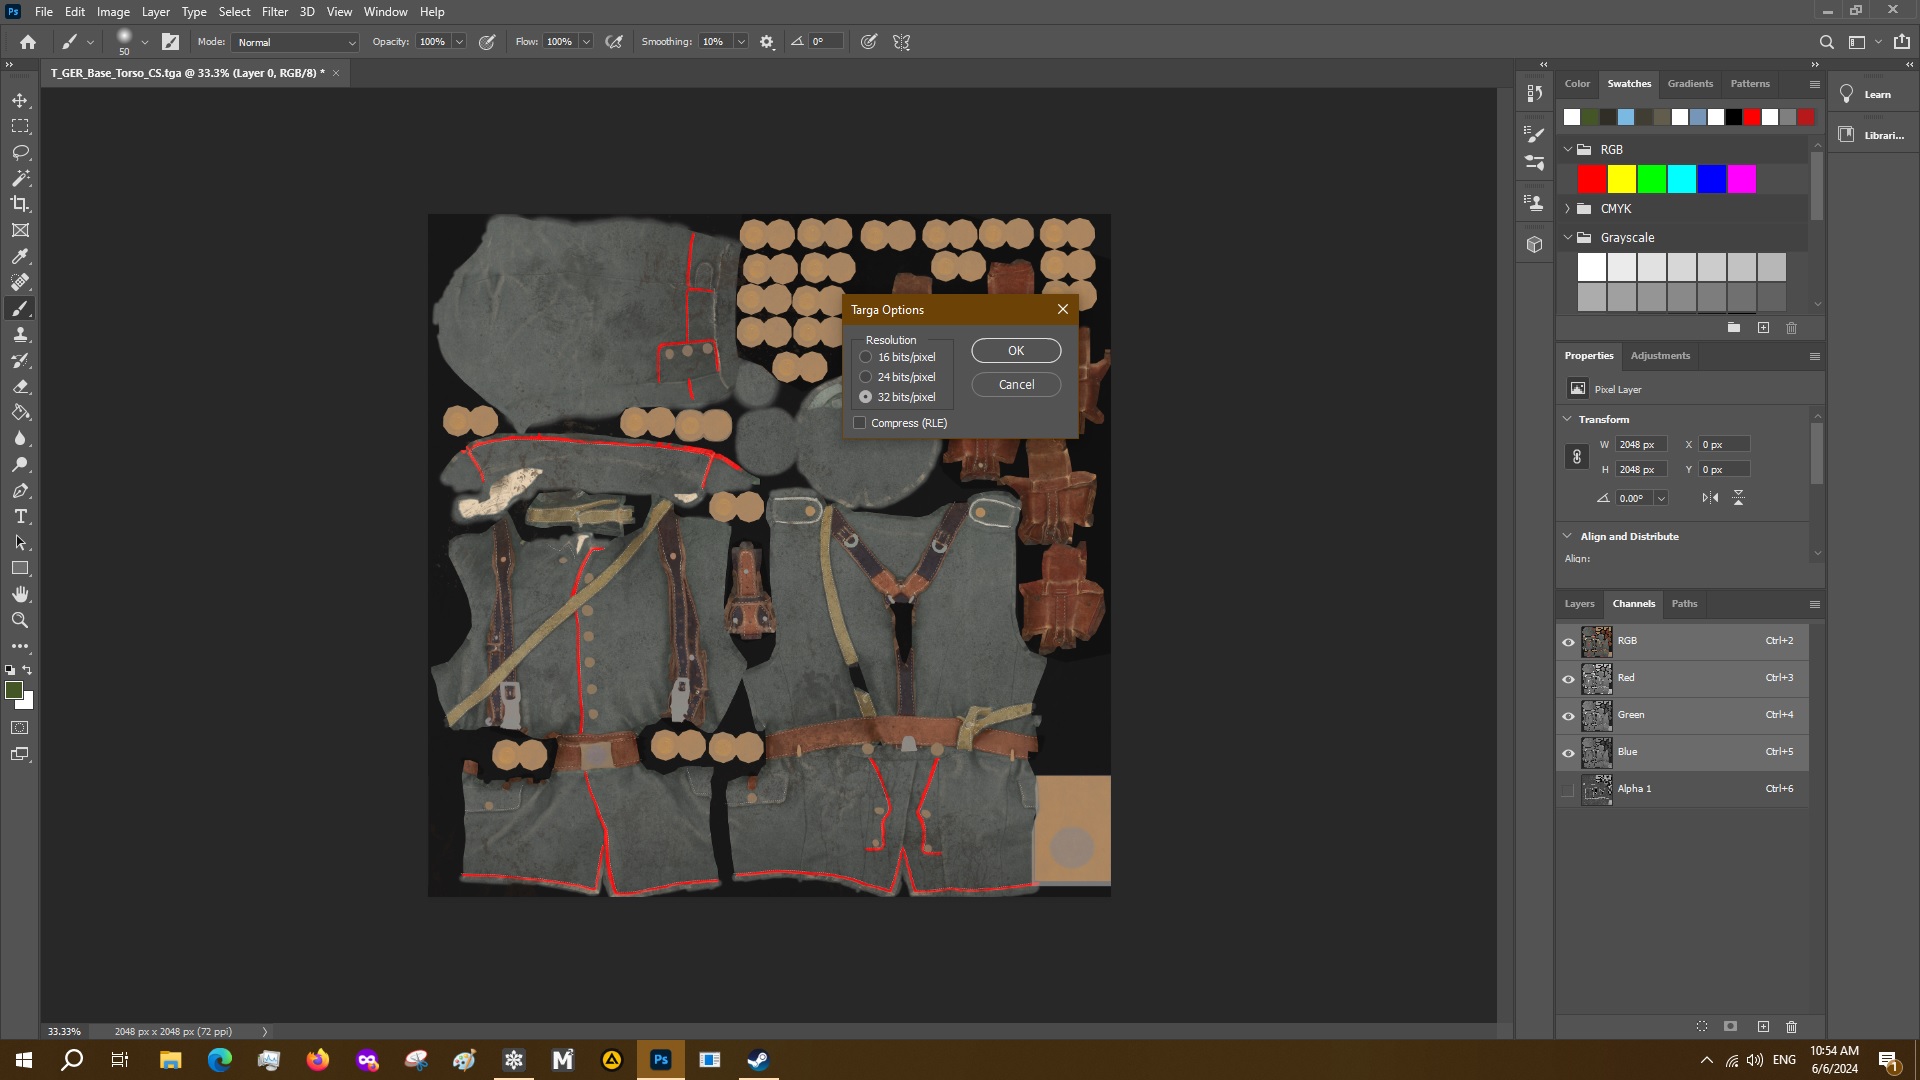Select the Lasso tool
Viewport: 1920px width, 1080px height.
tap(20, 152)
